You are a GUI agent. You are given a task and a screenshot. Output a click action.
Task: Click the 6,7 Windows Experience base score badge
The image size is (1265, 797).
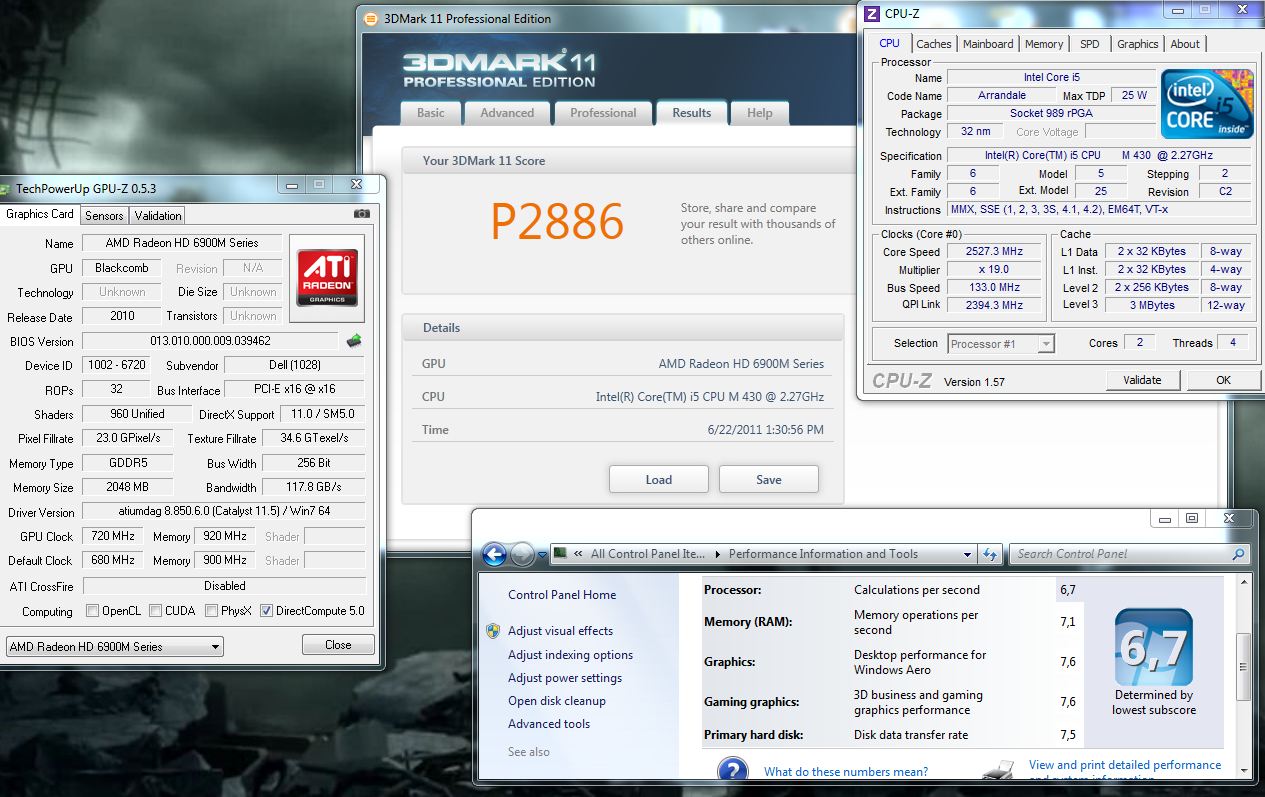(1153, 646)
